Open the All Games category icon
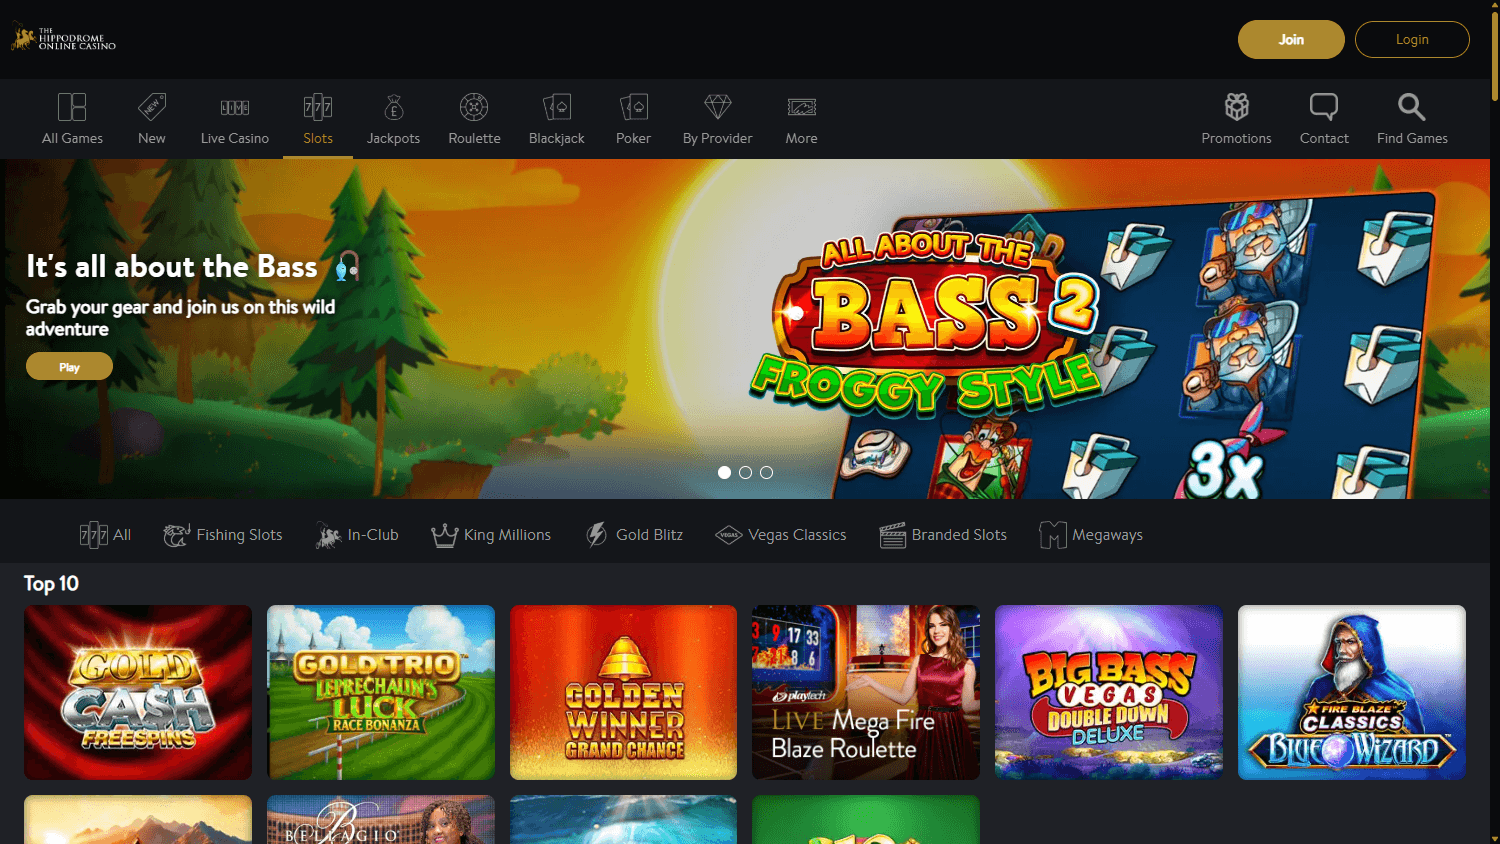This screenshot has height=844, width=1500. point(72,107)
